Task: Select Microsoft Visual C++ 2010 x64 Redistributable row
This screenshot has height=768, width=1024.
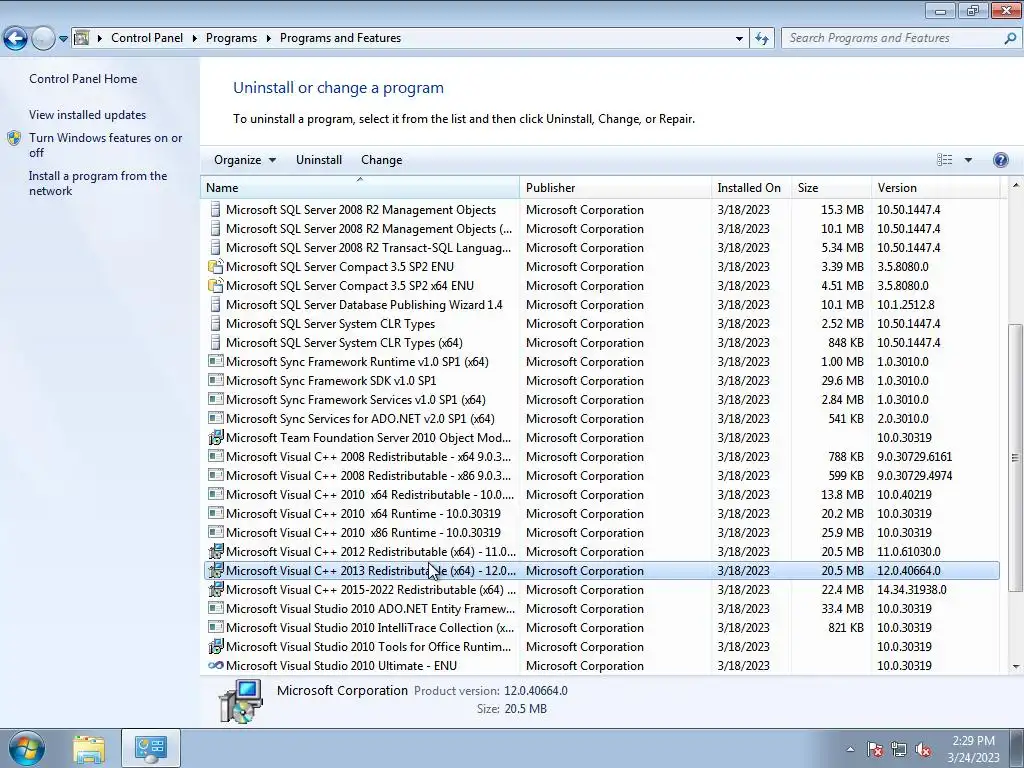Action: pos(601,494)
